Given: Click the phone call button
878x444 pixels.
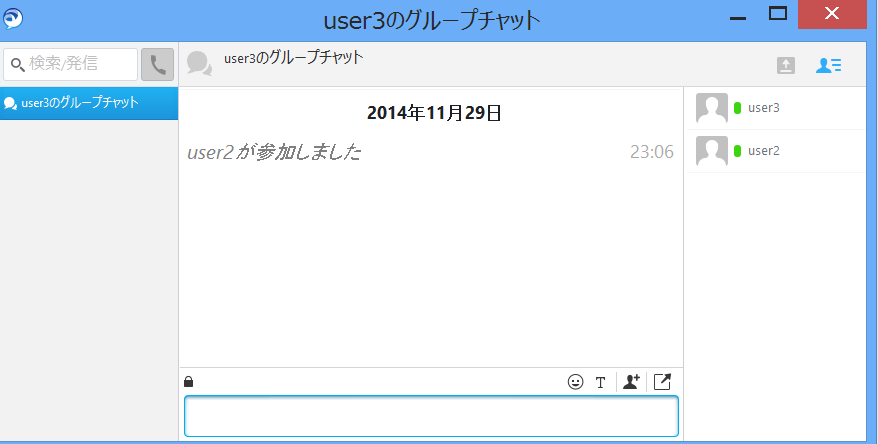Looking at the screenshot, I should click(157, 65).
